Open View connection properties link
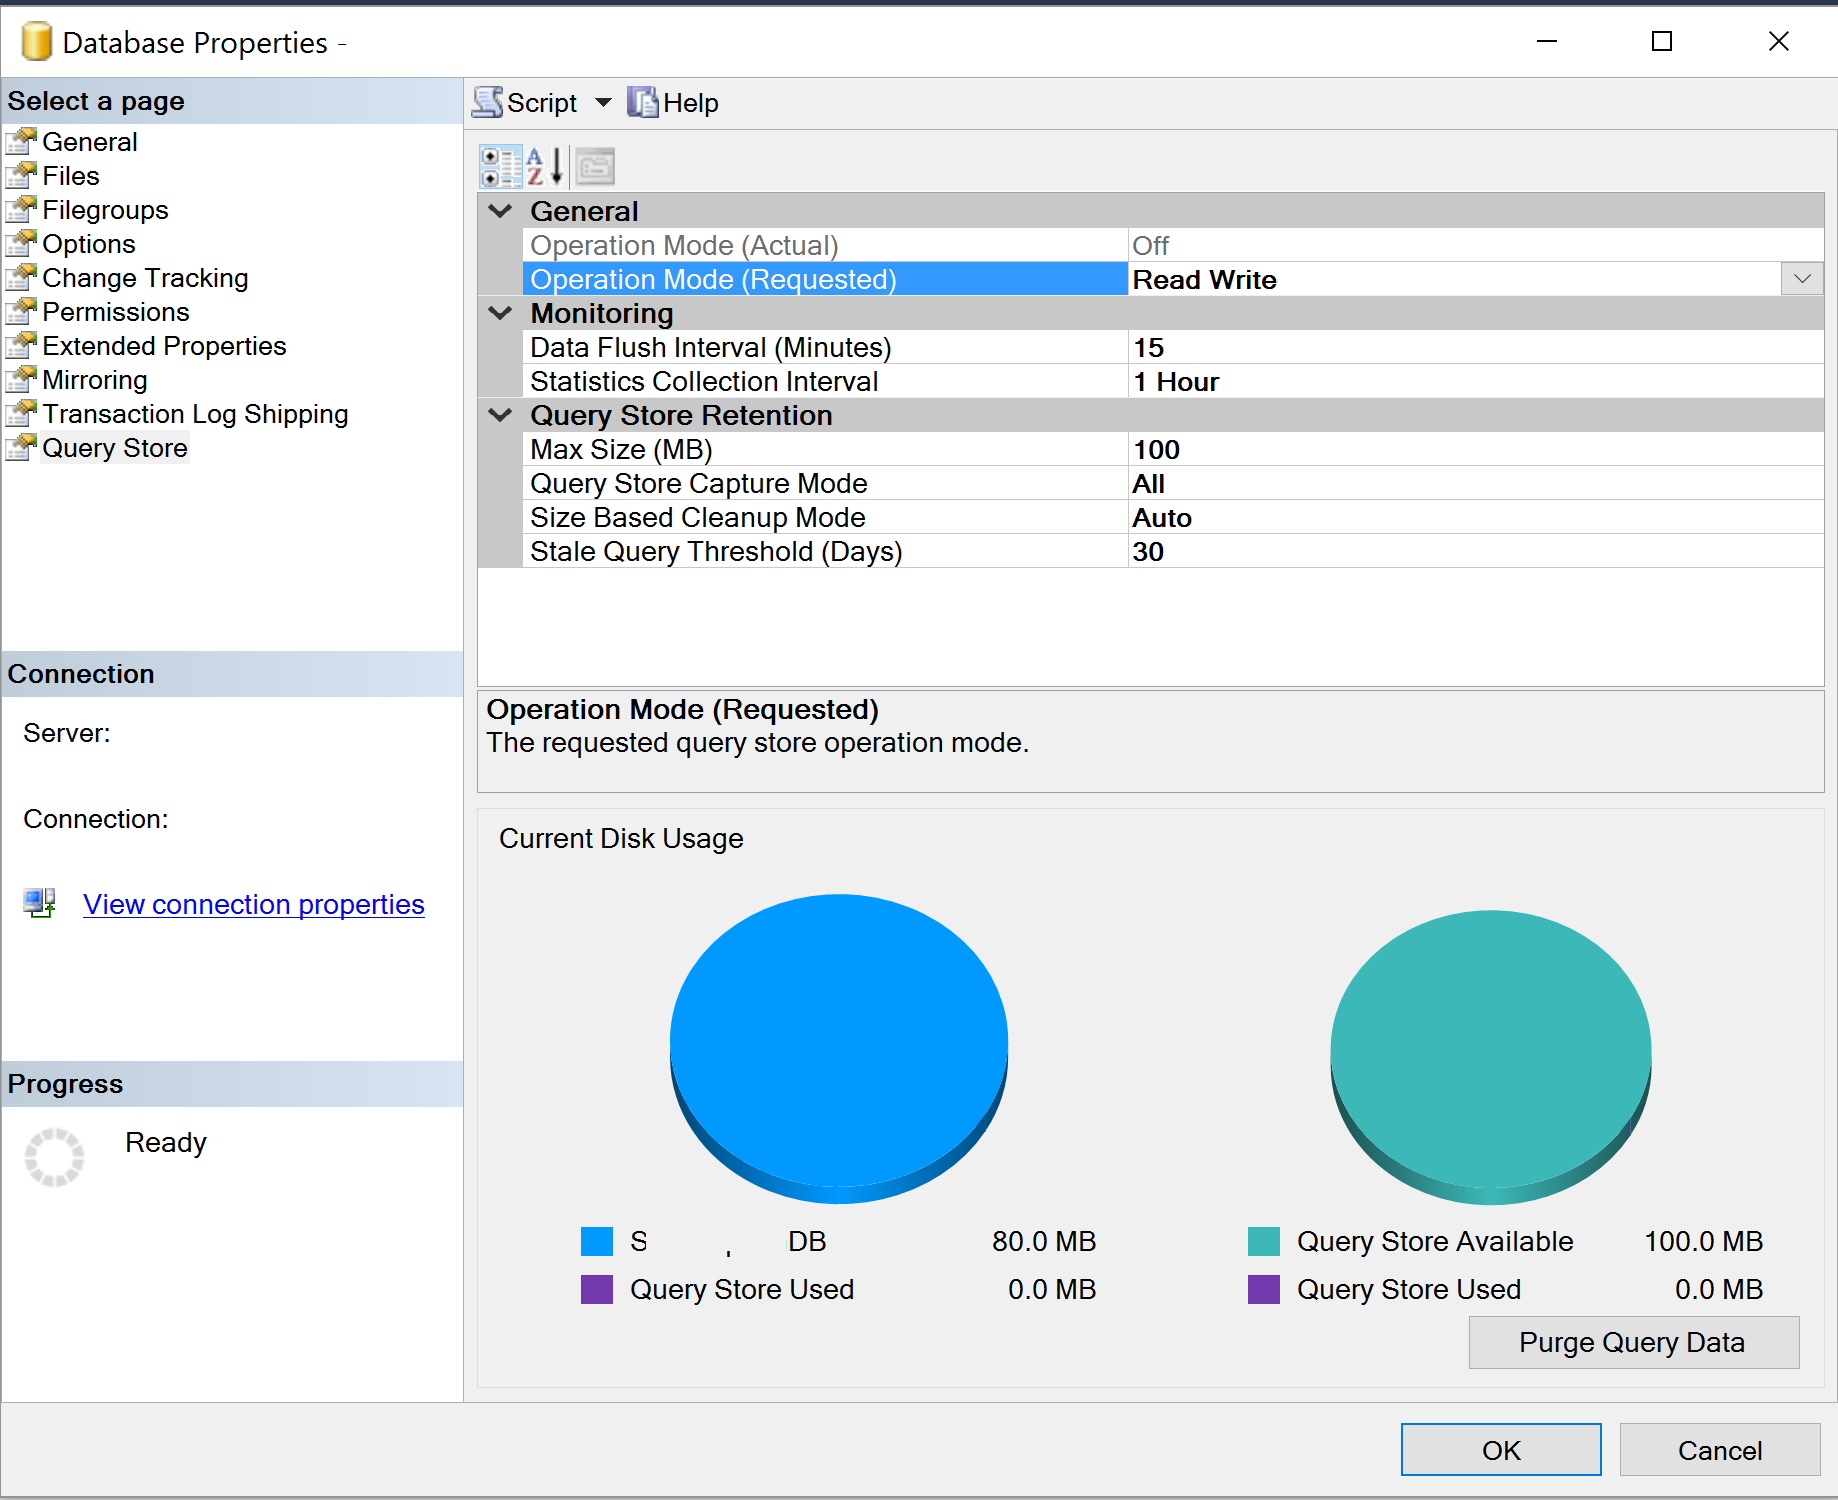 (x=254, y=903)
